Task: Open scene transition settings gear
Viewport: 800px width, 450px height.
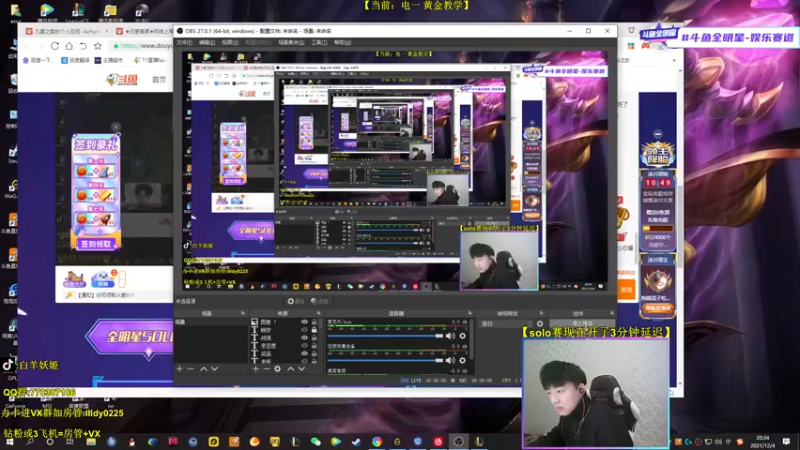Action: click(540, 323)
